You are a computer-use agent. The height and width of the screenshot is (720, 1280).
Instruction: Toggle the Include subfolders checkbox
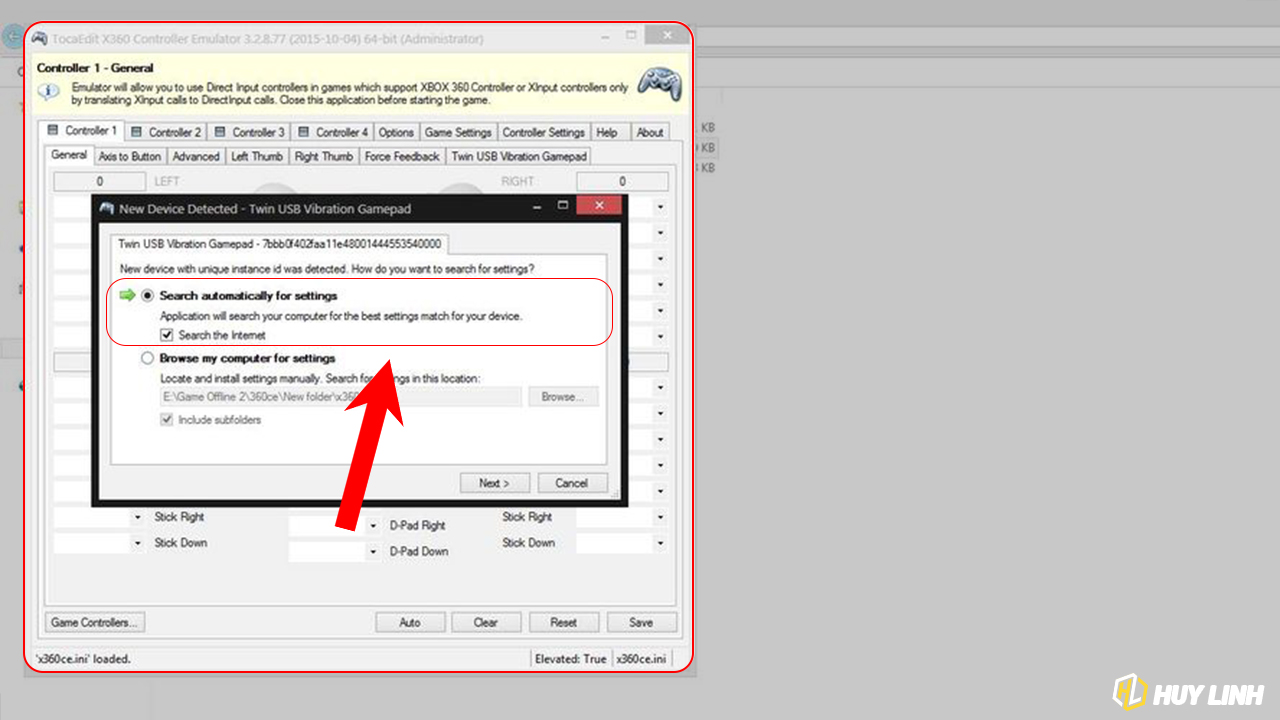click(167, 420)
